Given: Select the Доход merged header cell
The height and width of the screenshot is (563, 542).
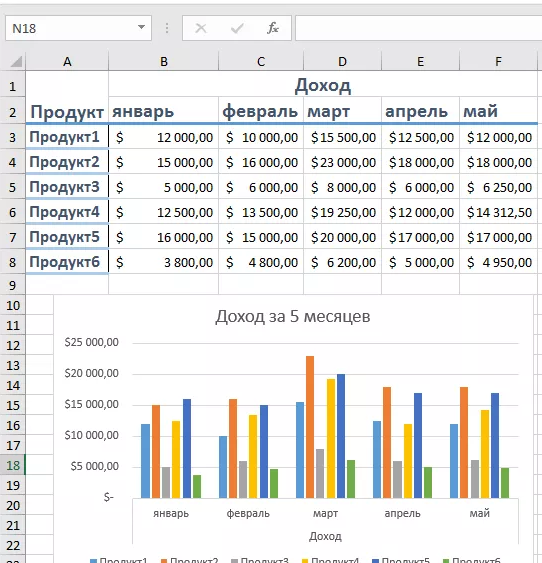Looking at the screenshot, I should [x=323, y=85].
